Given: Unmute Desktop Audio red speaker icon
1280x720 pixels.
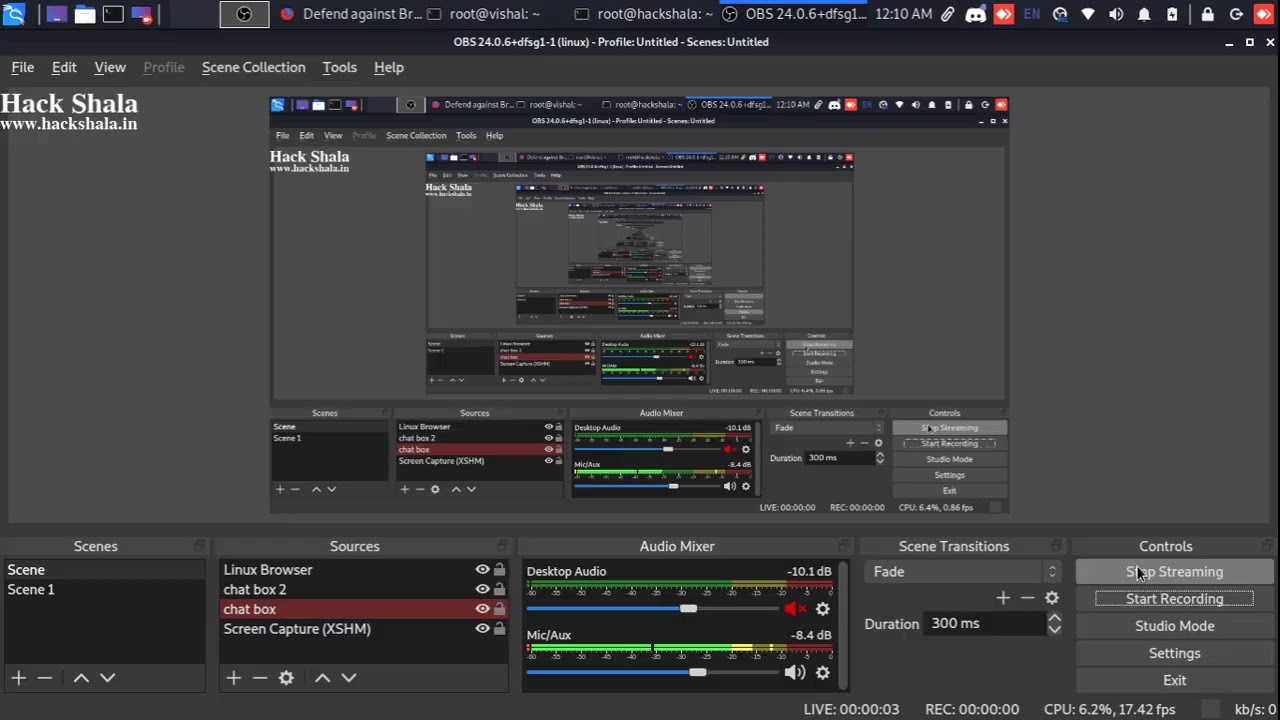Looking at the screenshot, I should click(796, 608).
